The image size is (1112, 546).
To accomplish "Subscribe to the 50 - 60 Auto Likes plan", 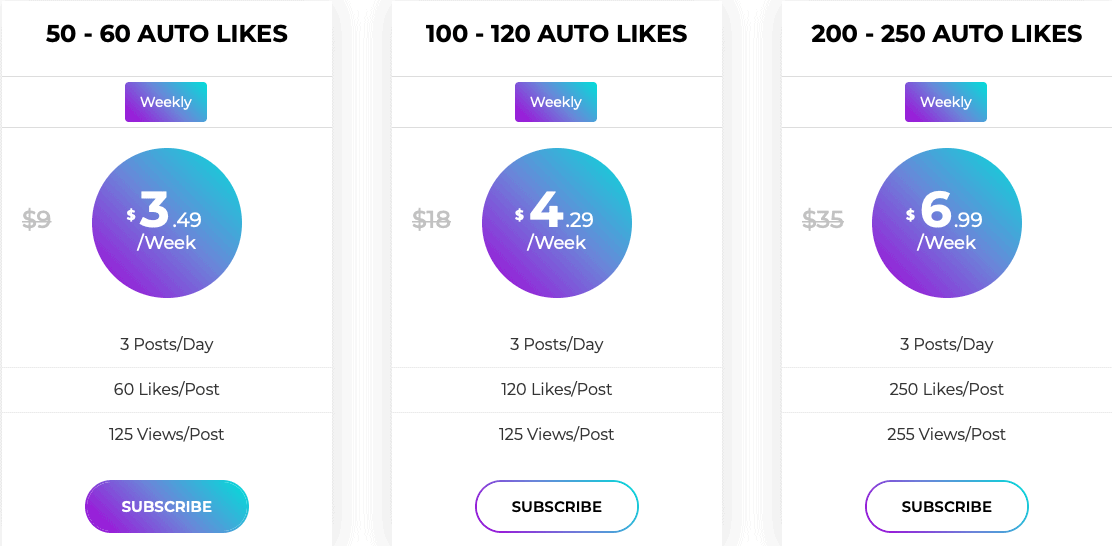I will coord(167,506).
